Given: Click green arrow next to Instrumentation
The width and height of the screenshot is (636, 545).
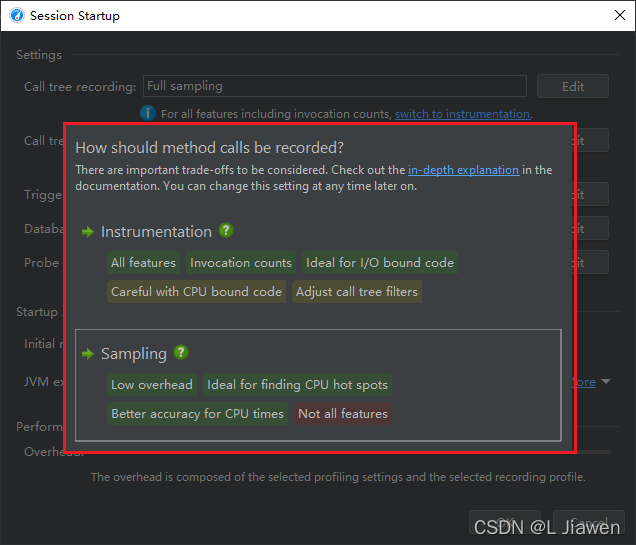Looking at the screenshot, I should [x=88, y=232].
